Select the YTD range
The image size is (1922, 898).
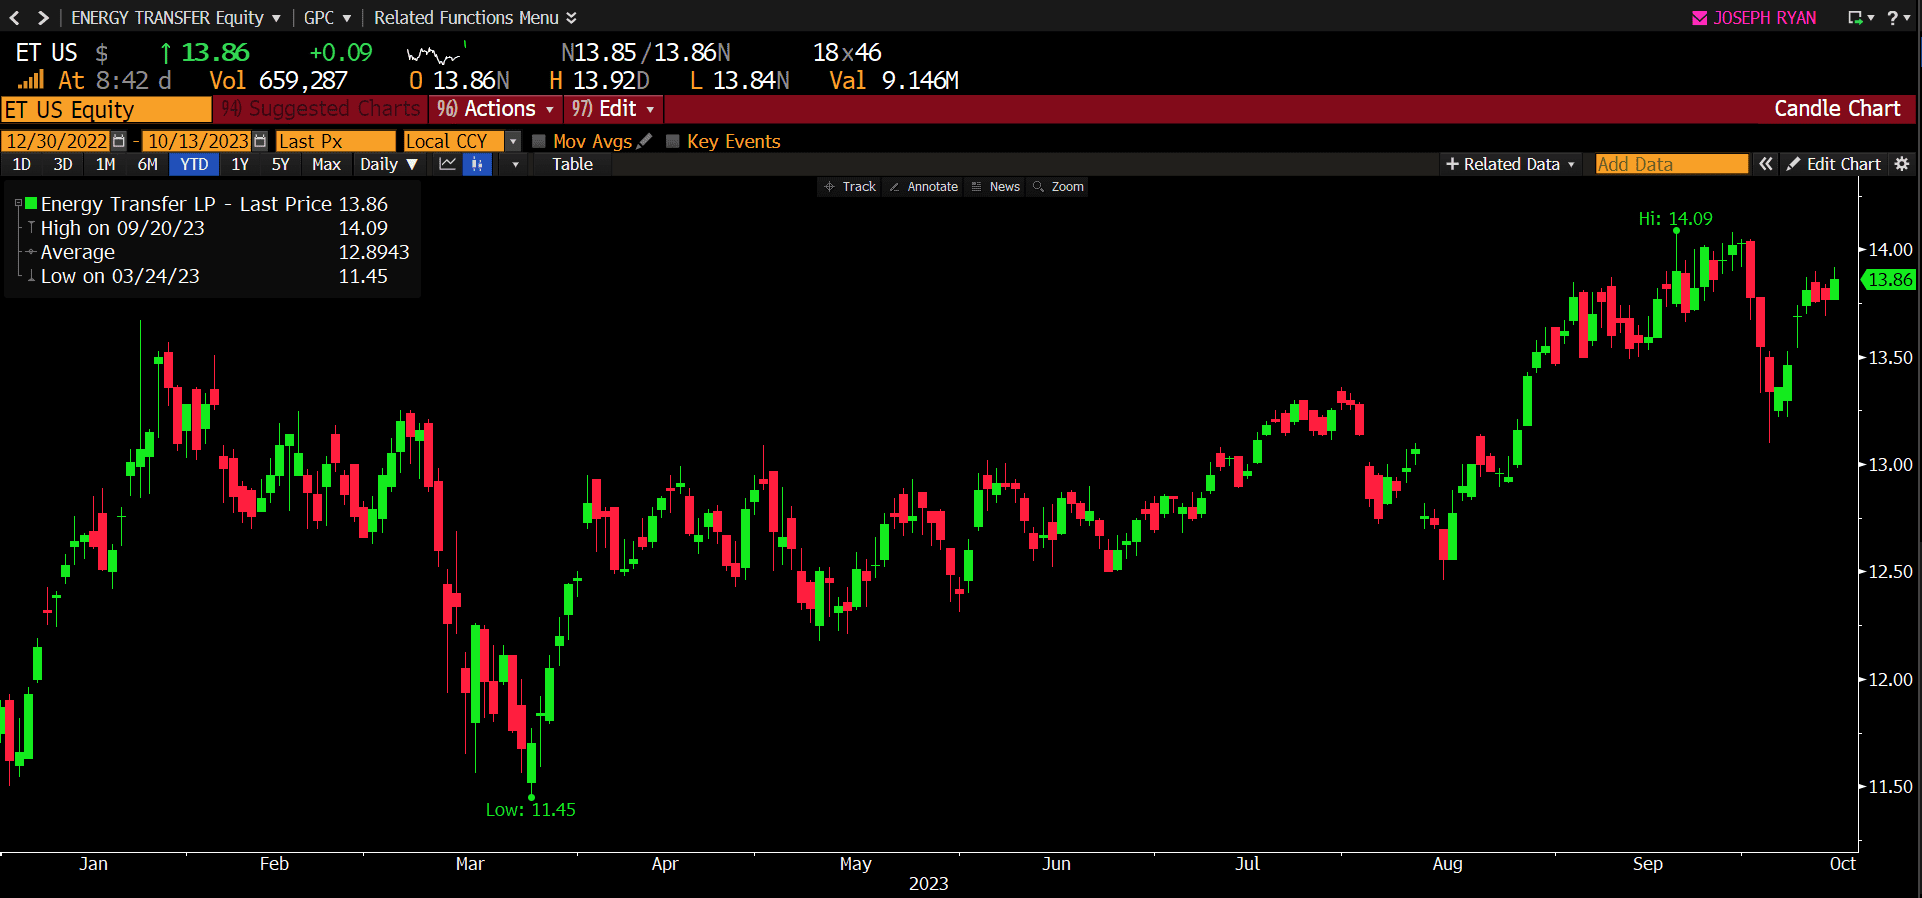(x=194, y=164)
